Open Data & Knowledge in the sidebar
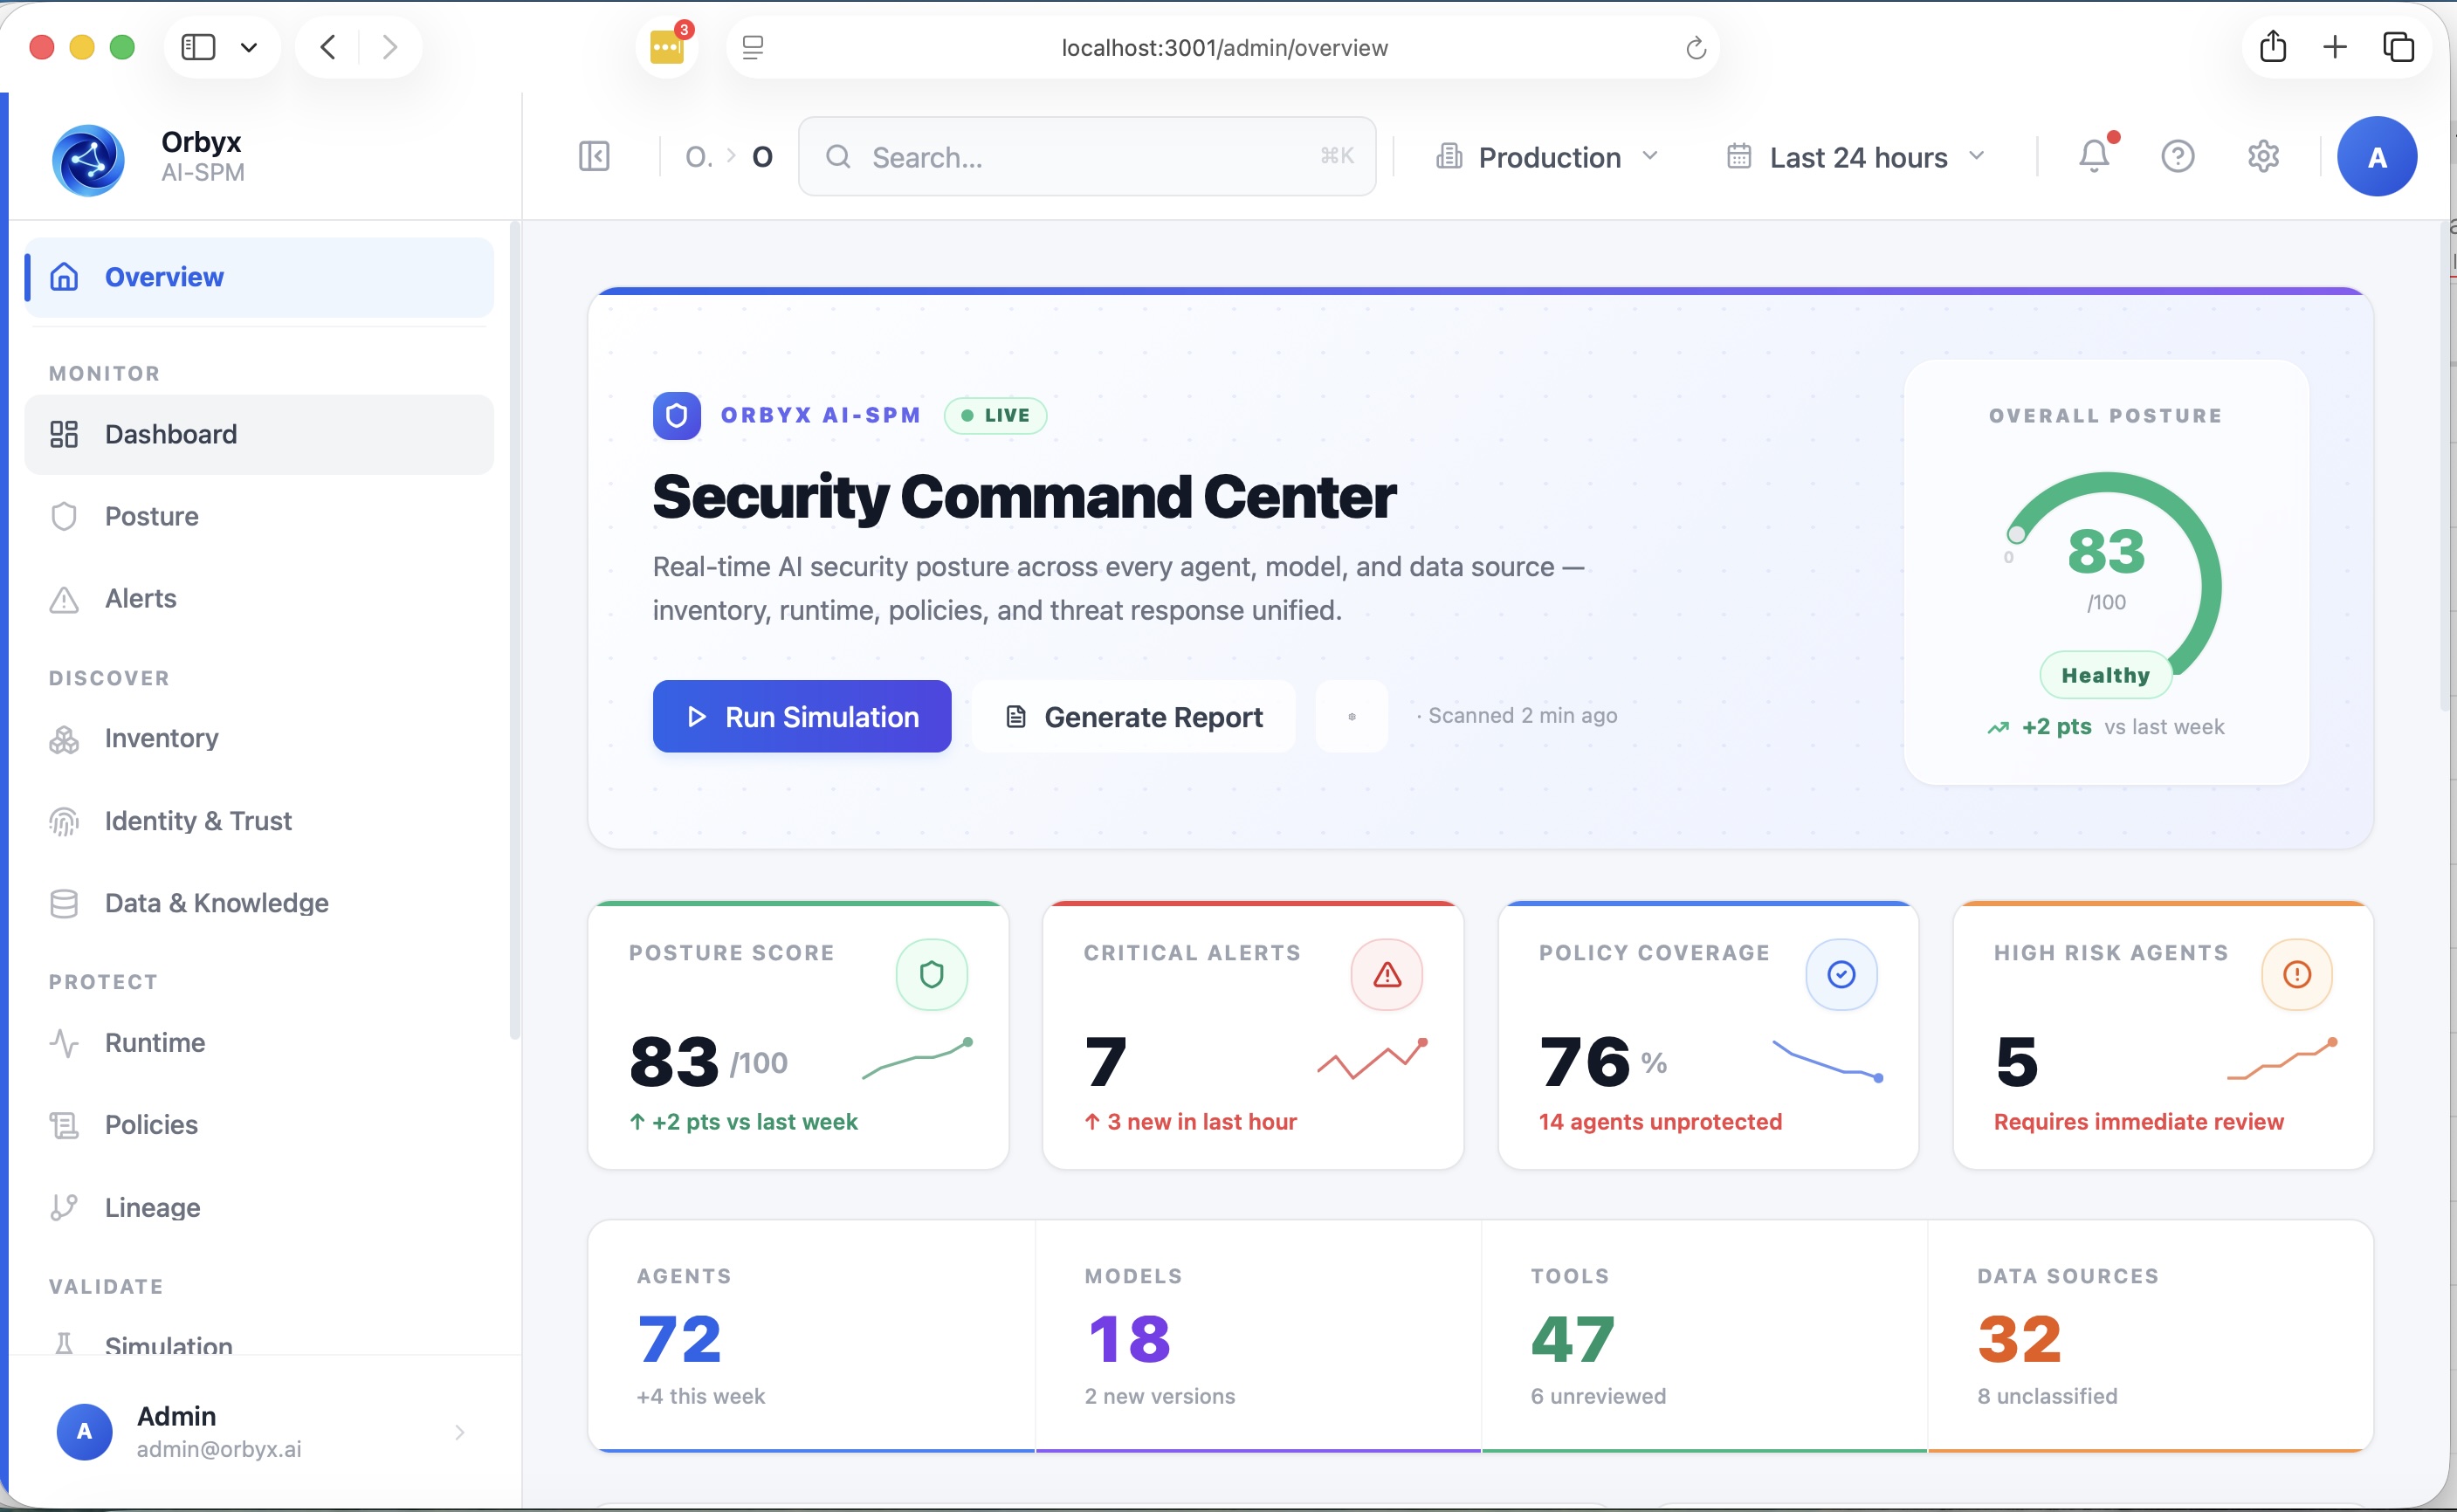 pos(259,903)
